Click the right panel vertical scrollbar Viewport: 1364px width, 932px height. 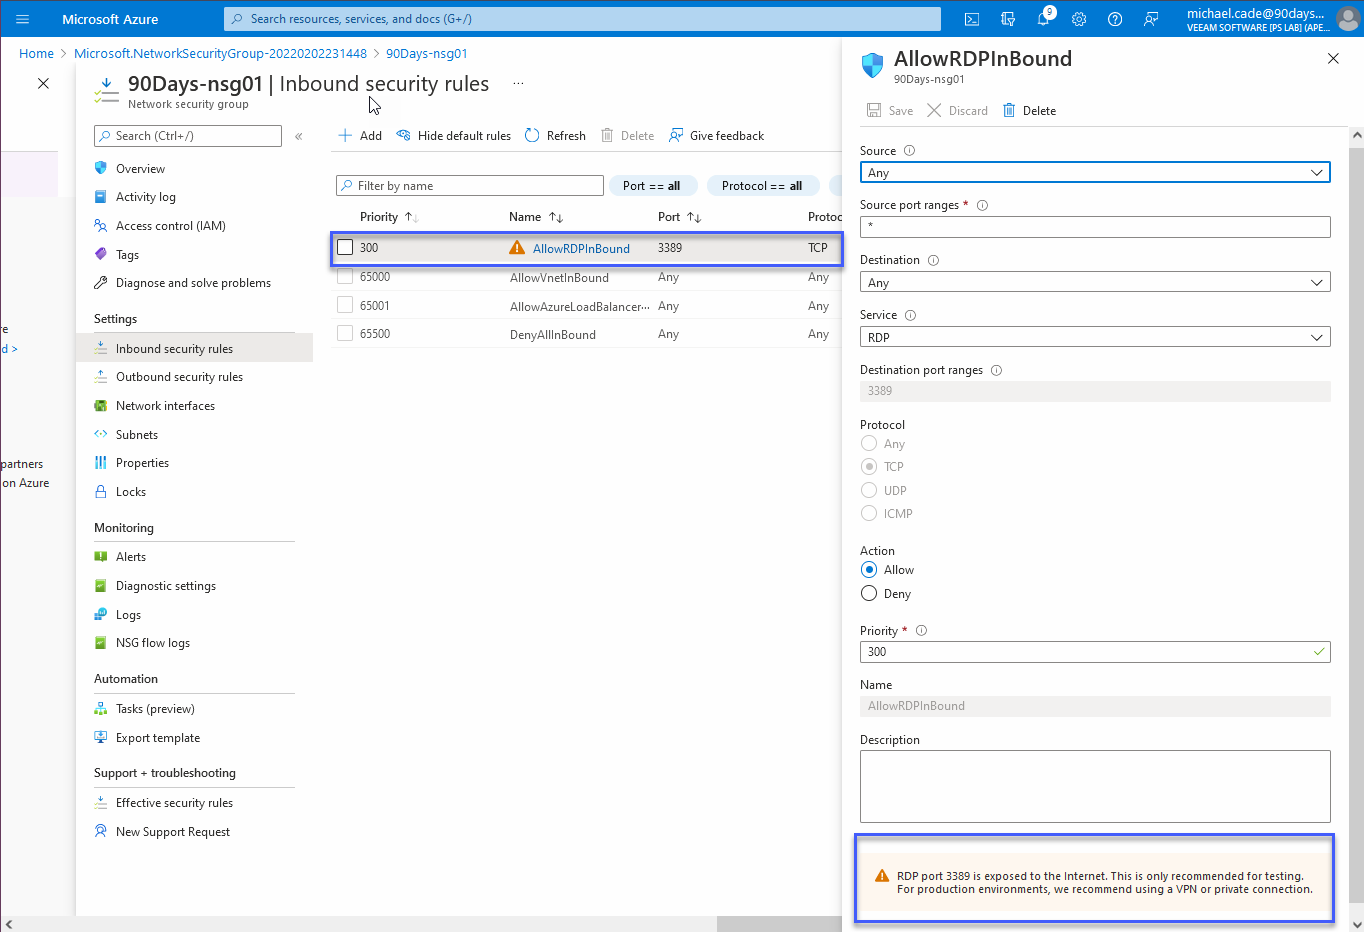1356,500
